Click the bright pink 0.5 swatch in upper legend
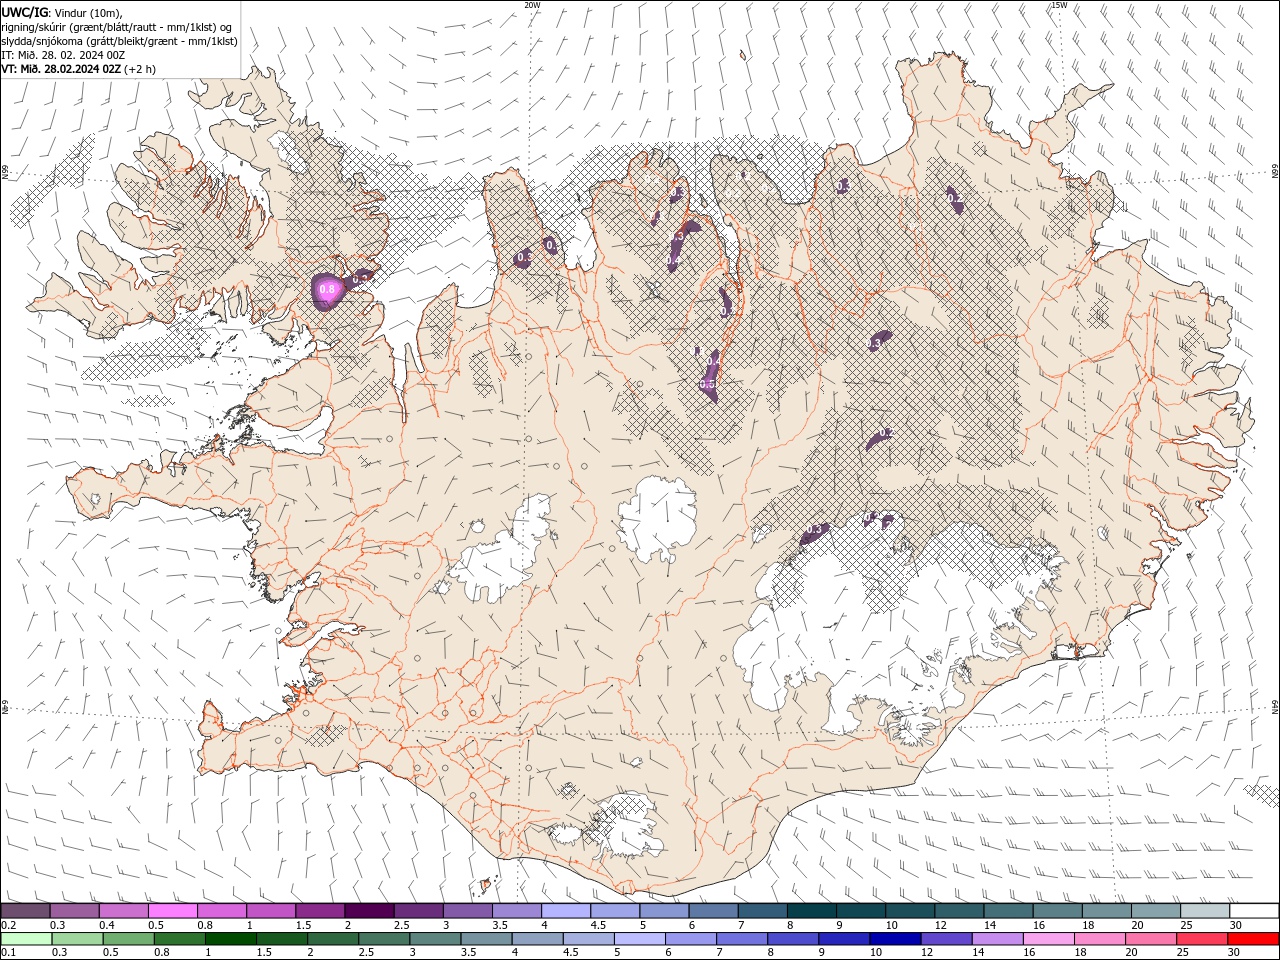 pyautogui.click(x=173, y=911)
